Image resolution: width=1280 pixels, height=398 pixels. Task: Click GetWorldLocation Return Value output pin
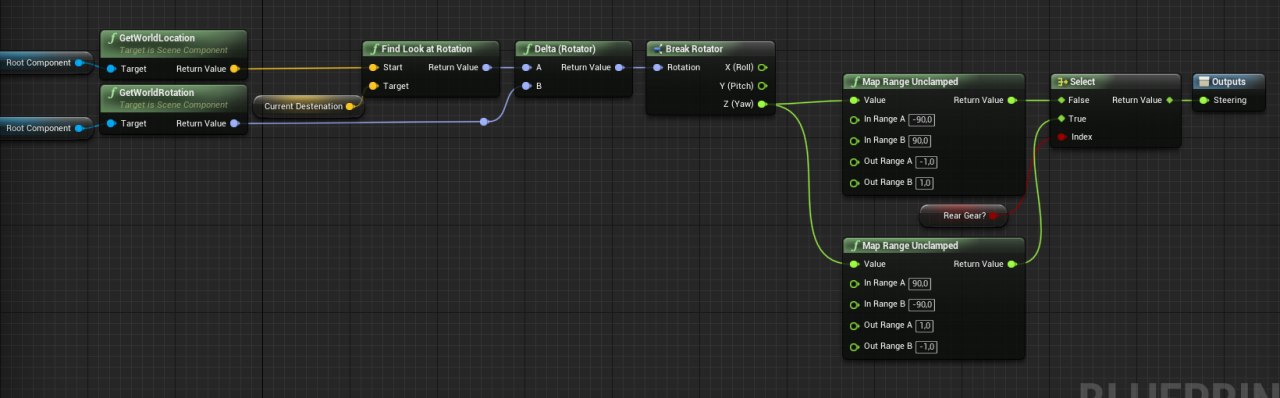click(x=234, y=69)
